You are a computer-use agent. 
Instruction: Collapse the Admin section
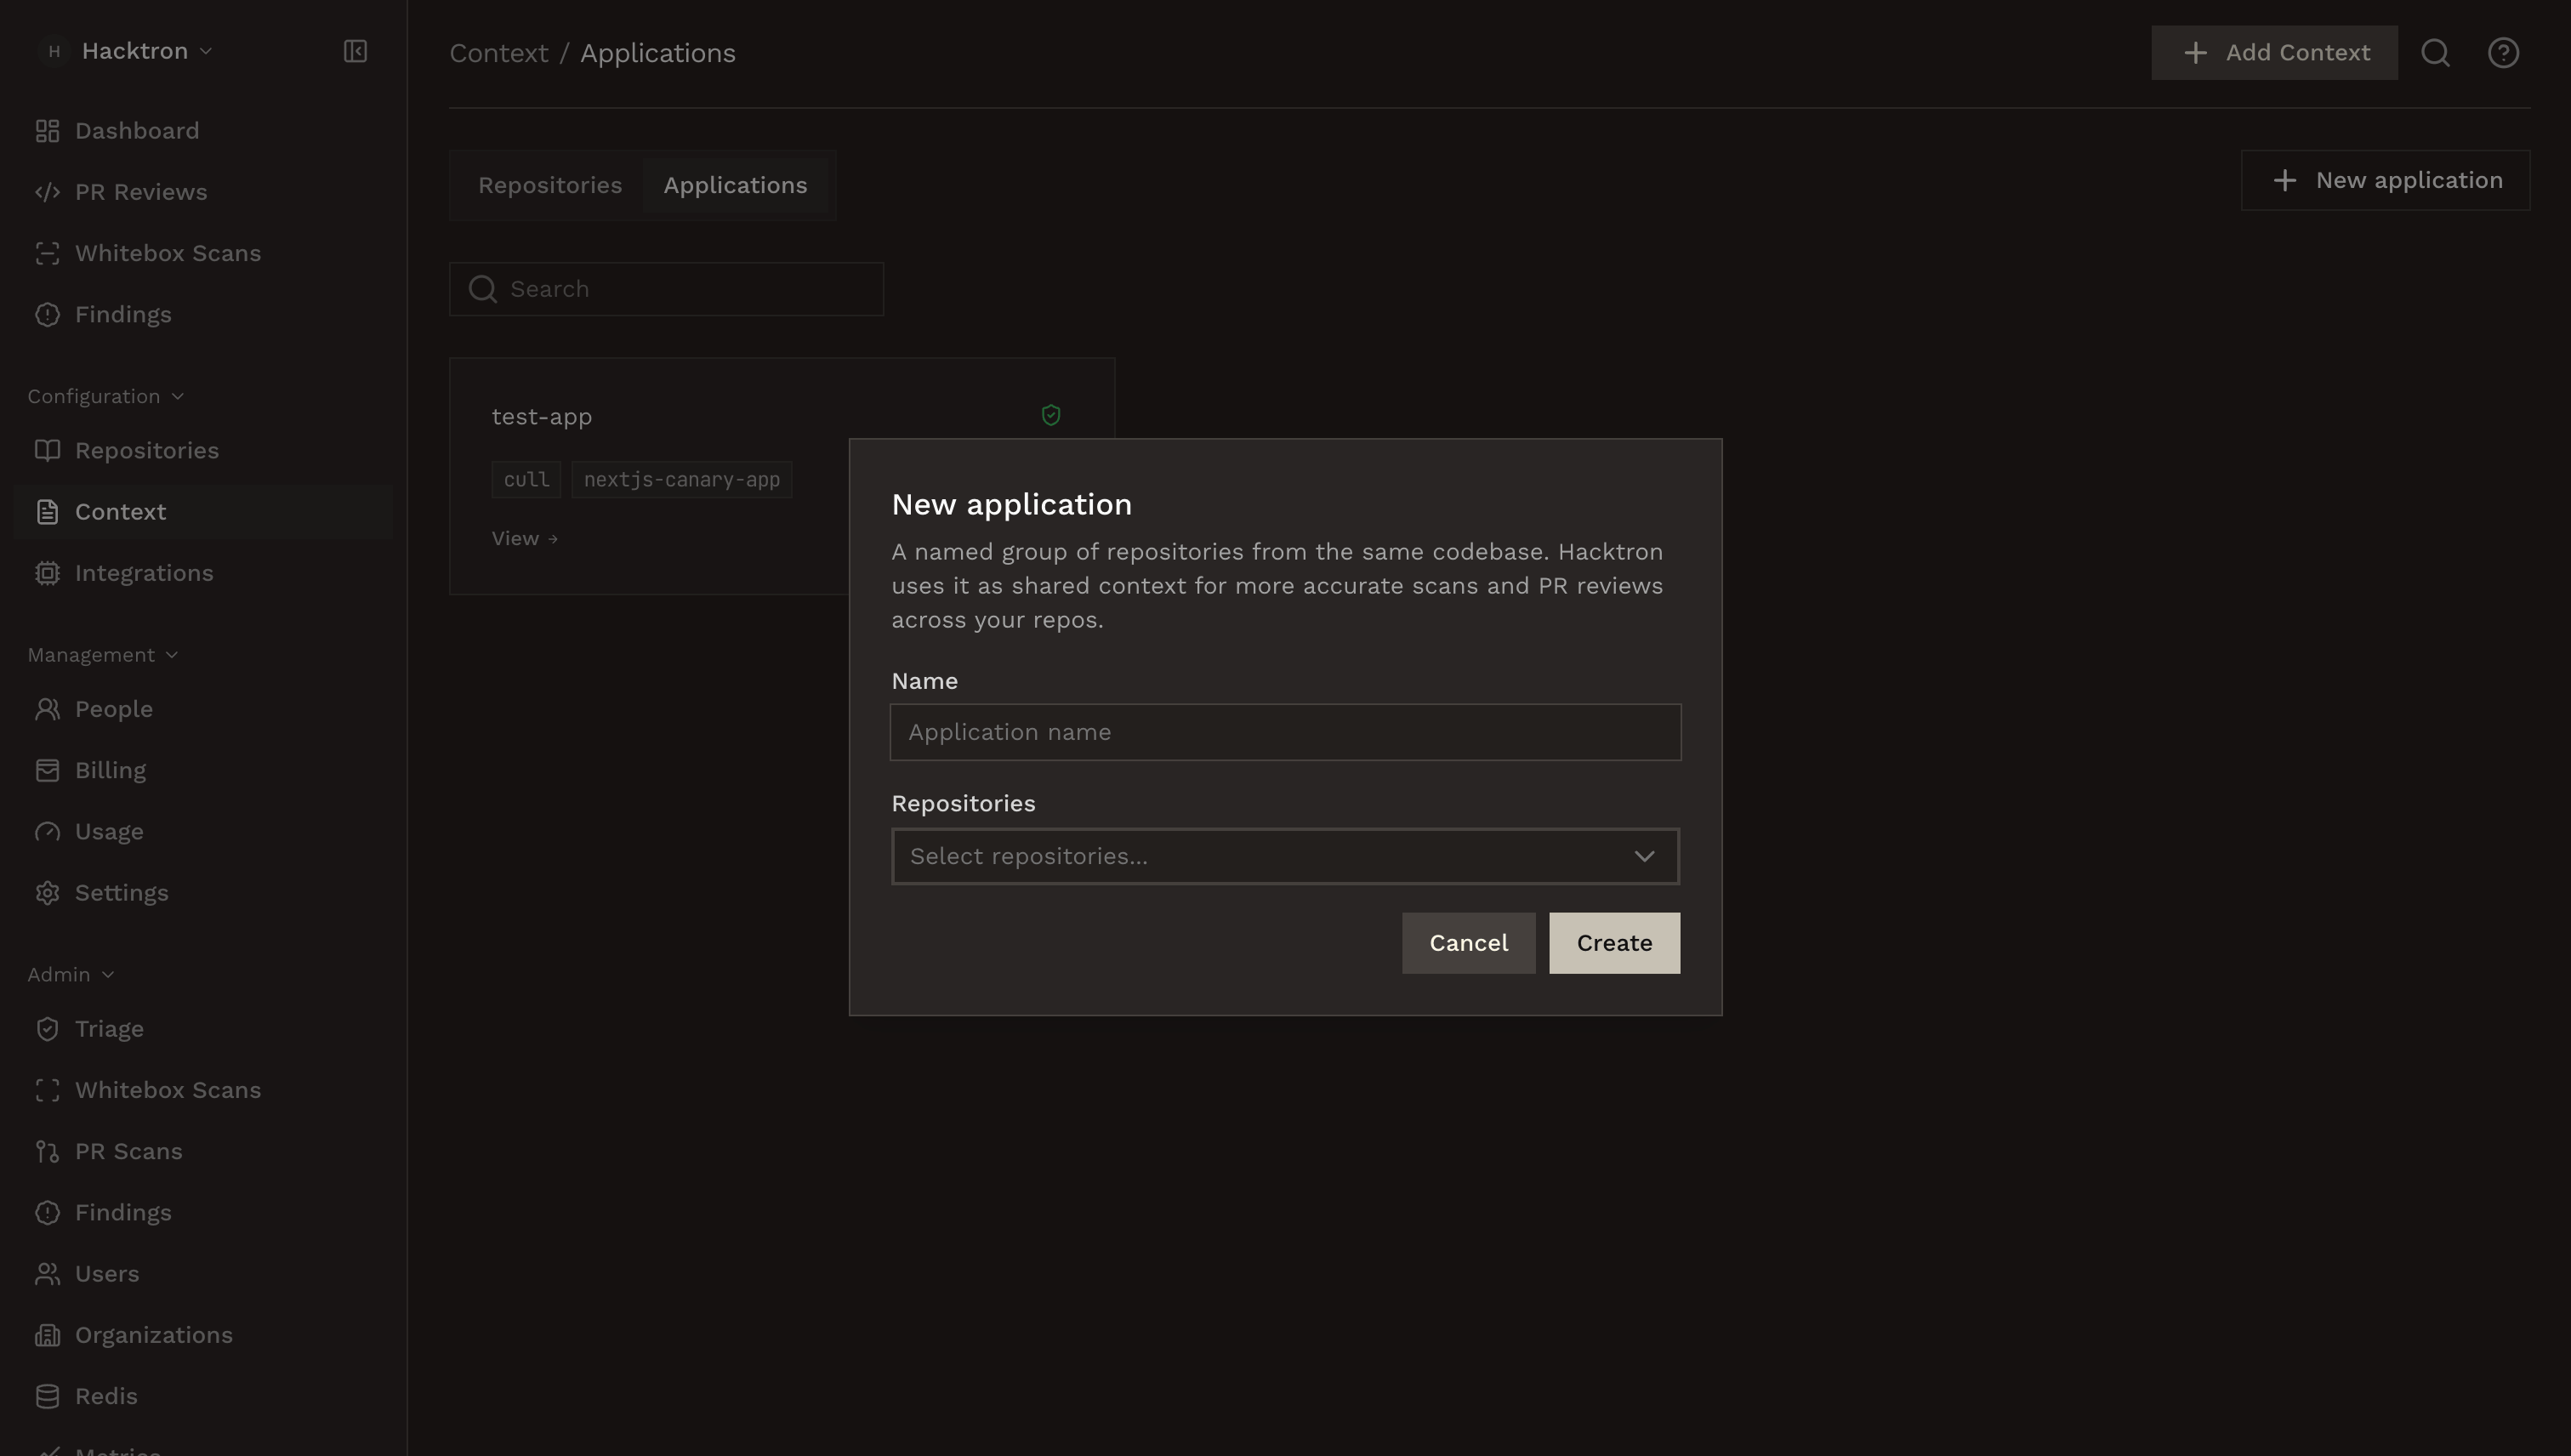(x=71, y=974)
